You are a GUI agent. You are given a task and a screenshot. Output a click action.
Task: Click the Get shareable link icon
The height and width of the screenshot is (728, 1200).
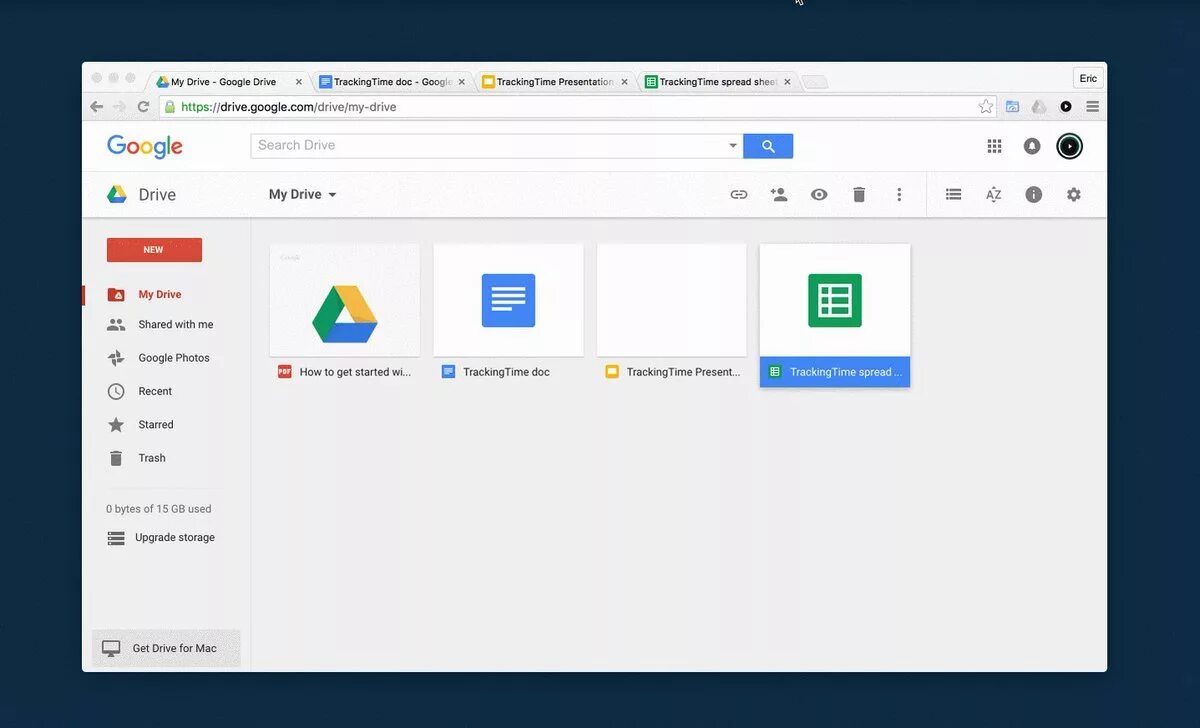[739, 195]
